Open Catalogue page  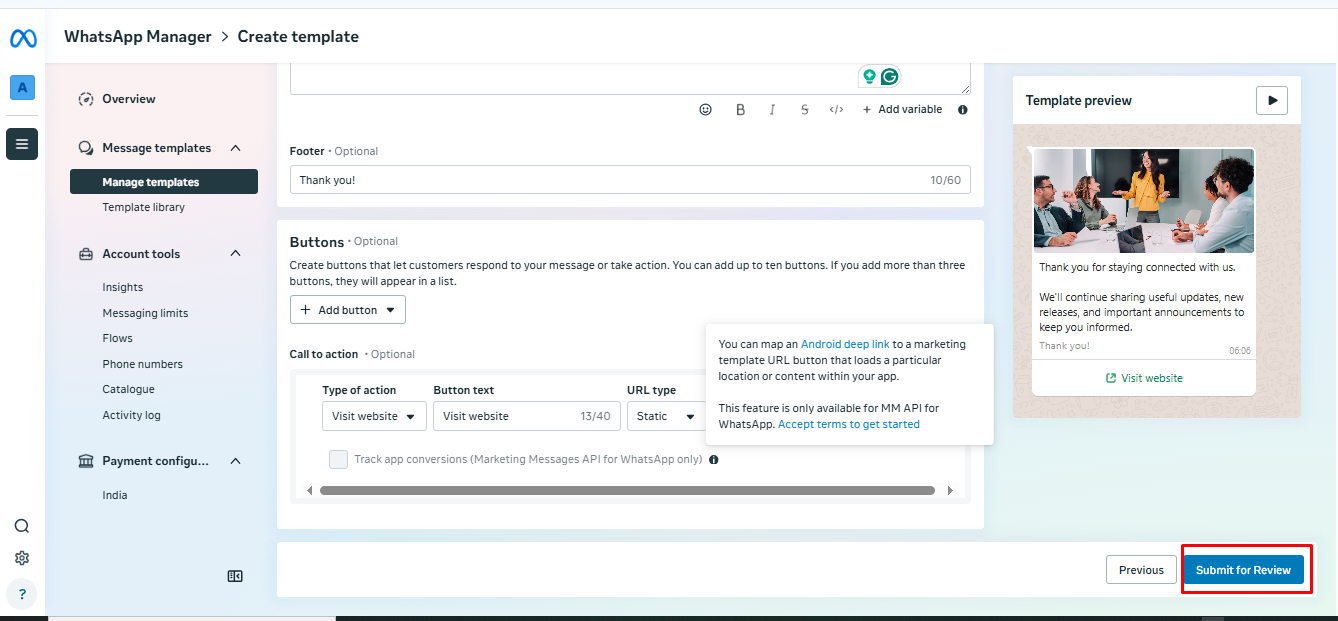[x=129, y=389]
